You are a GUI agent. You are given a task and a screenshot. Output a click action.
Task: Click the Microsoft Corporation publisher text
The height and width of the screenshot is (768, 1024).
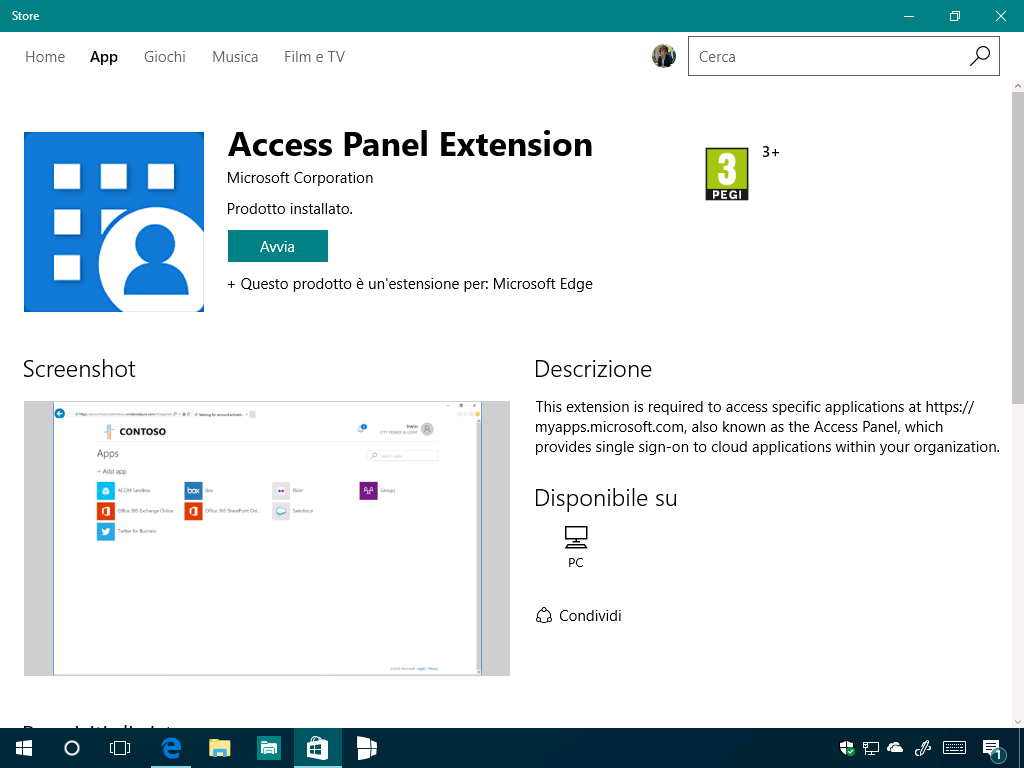(300, 178)
